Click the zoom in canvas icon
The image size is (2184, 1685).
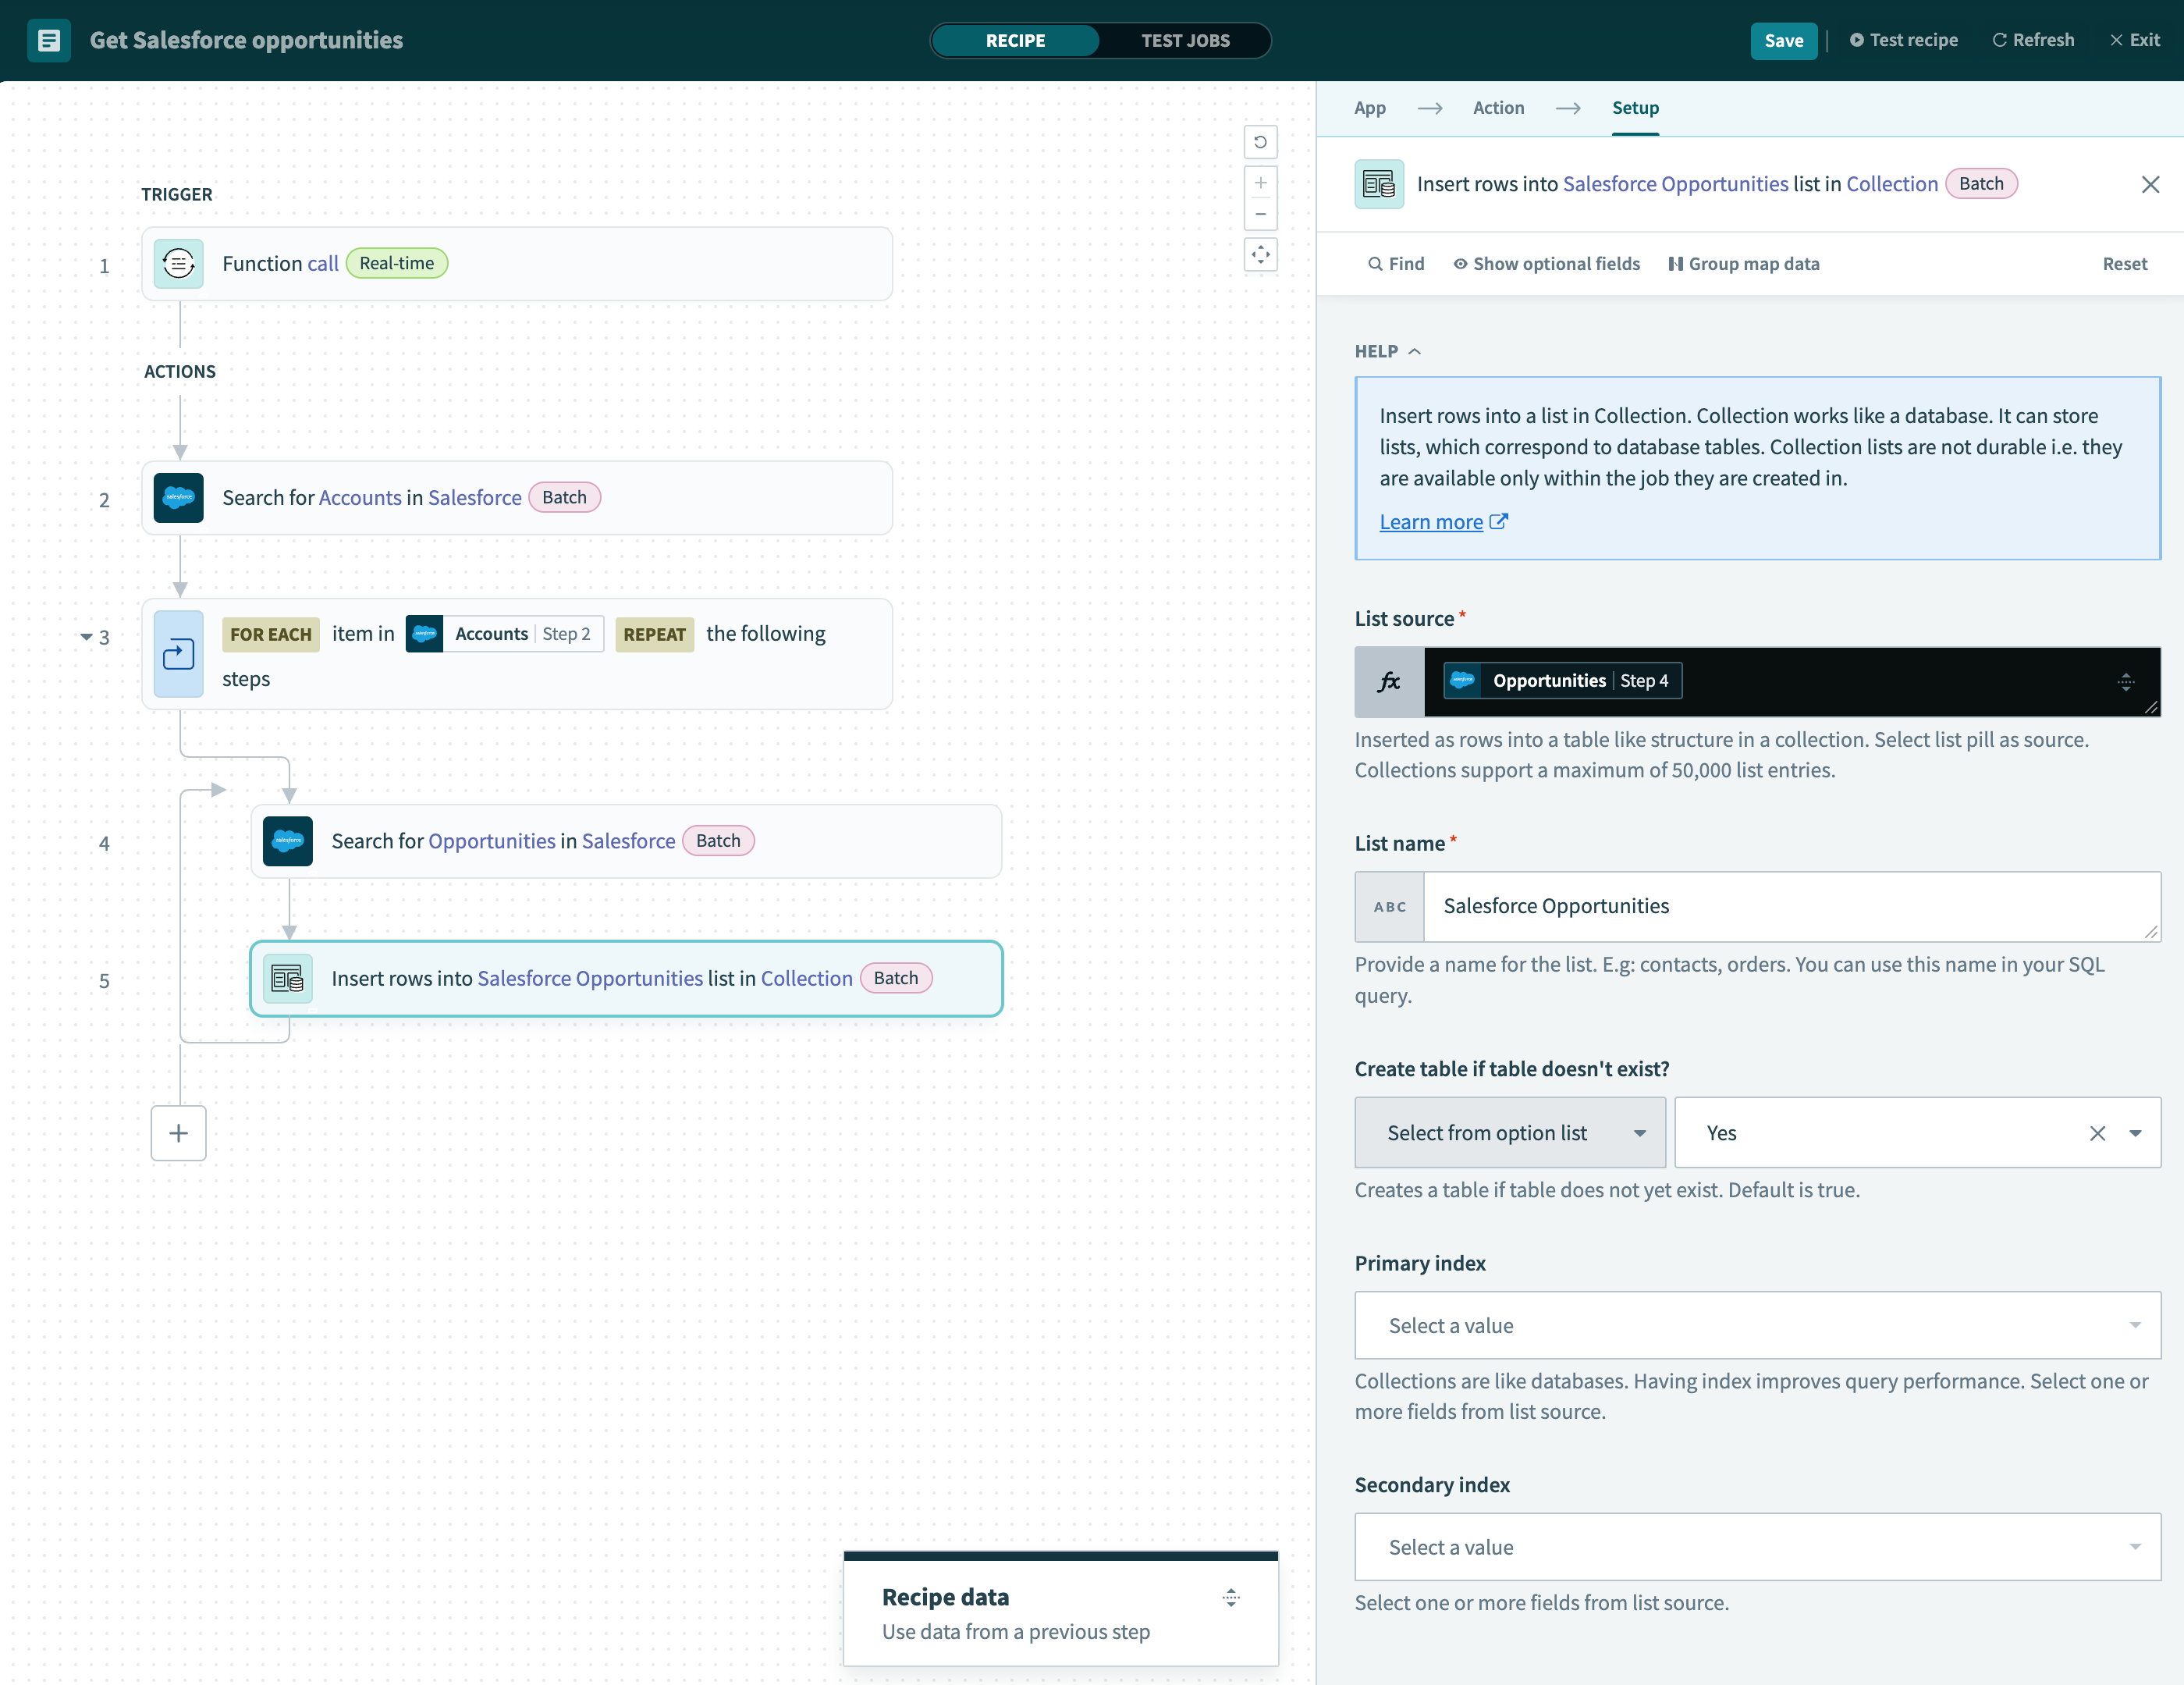click(1260, 183)
